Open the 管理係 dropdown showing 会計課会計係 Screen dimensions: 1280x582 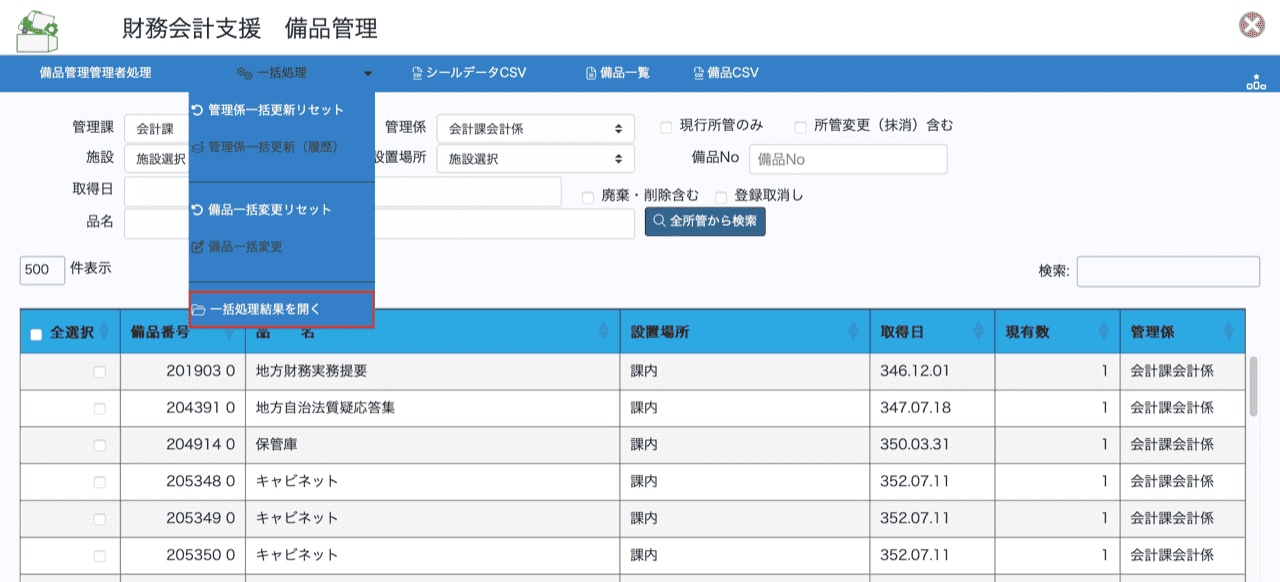tap(535, 128)
